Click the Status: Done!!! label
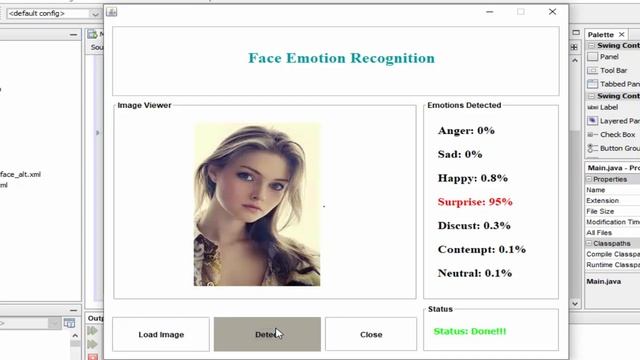The image size is (640, 360). 470,331
